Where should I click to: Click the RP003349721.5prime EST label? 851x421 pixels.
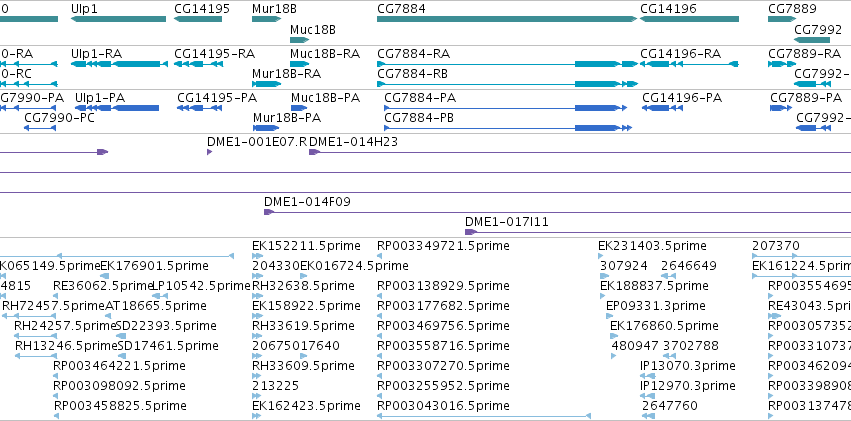click(443, 246)
